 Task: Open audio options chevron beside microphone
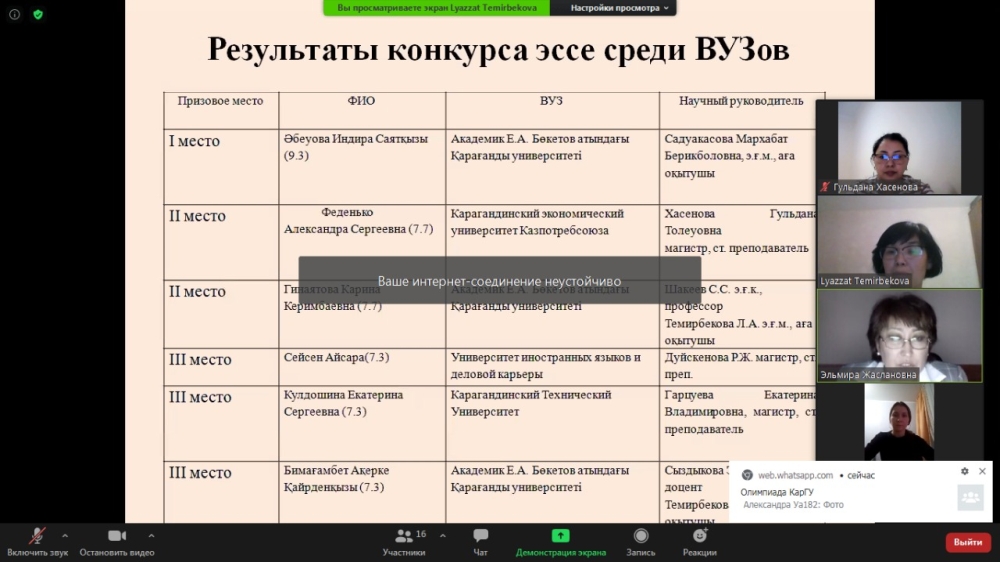point(65,535)
